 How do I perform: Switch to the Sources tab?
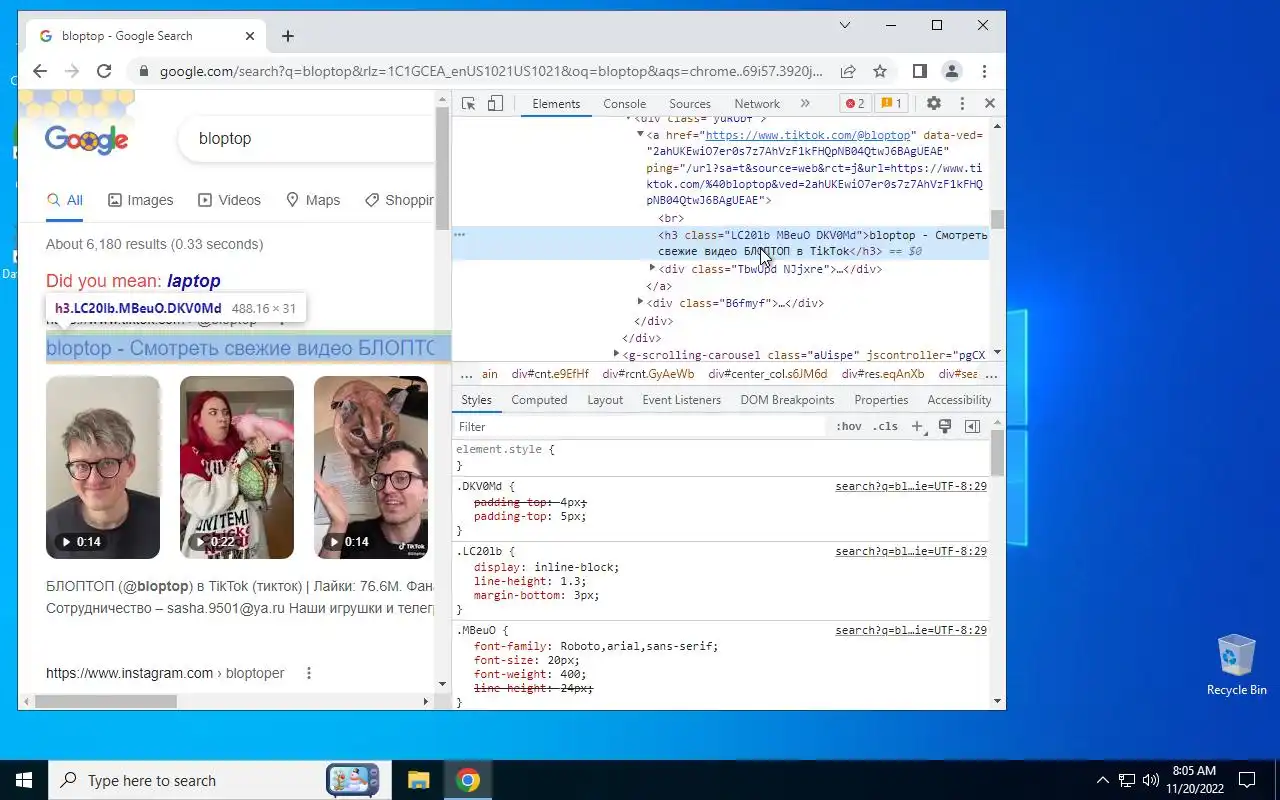tap(690, 103)
